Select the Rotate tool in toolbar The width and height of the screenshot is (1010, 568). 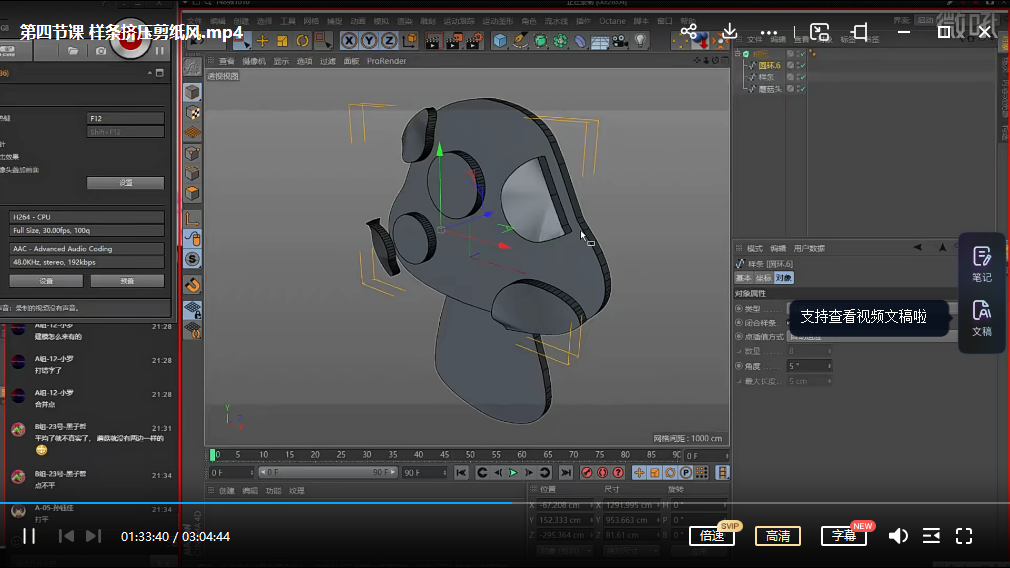302,41
